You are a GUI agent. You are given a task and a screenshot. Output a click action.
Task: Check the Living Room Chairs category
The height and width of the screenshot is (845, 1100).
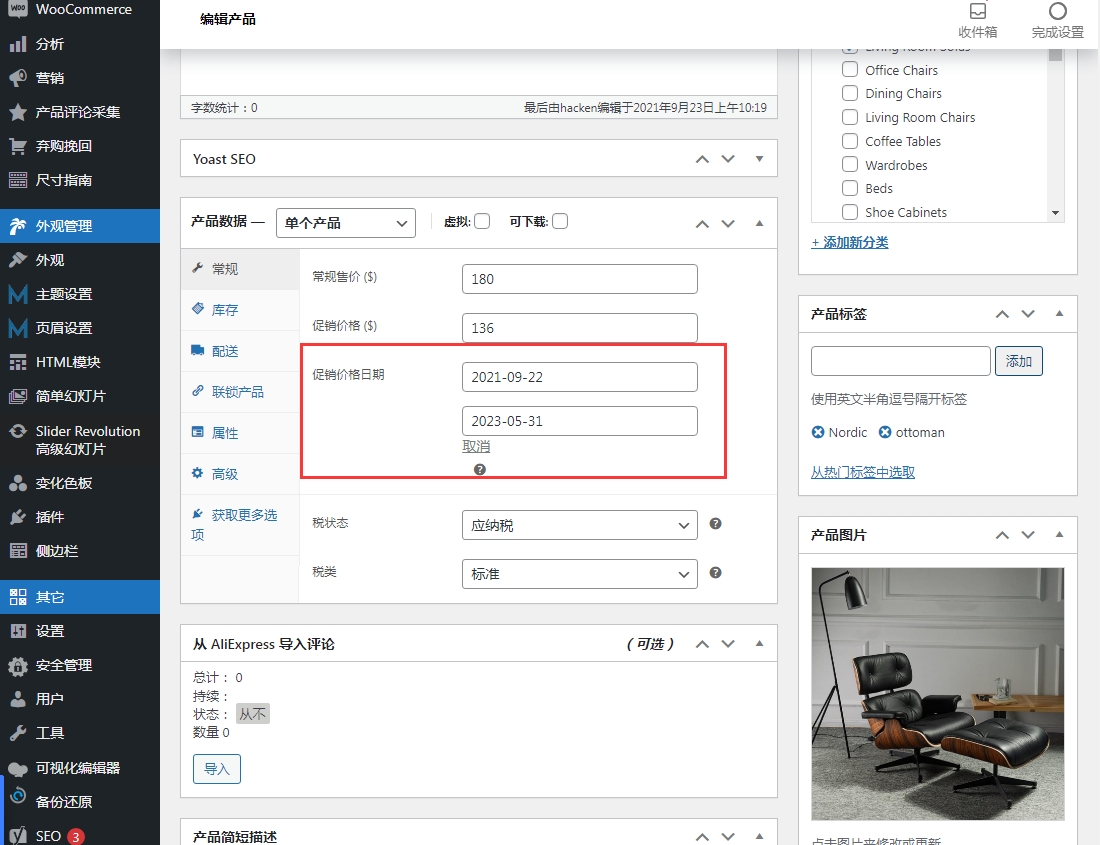pyautogui.click(x=850, y=117)
